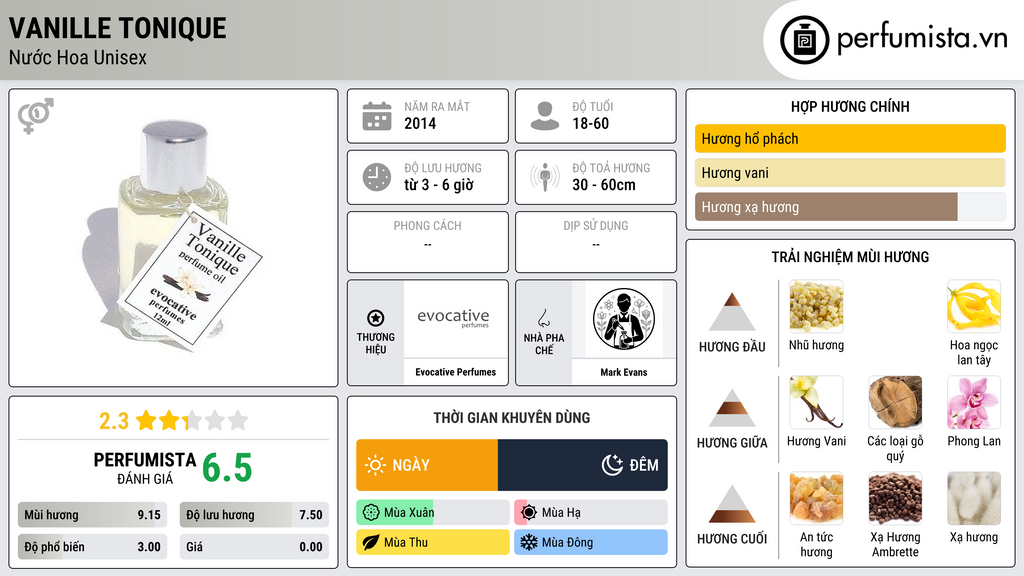Open the Mark Evans perfumer link

point(624,372)
